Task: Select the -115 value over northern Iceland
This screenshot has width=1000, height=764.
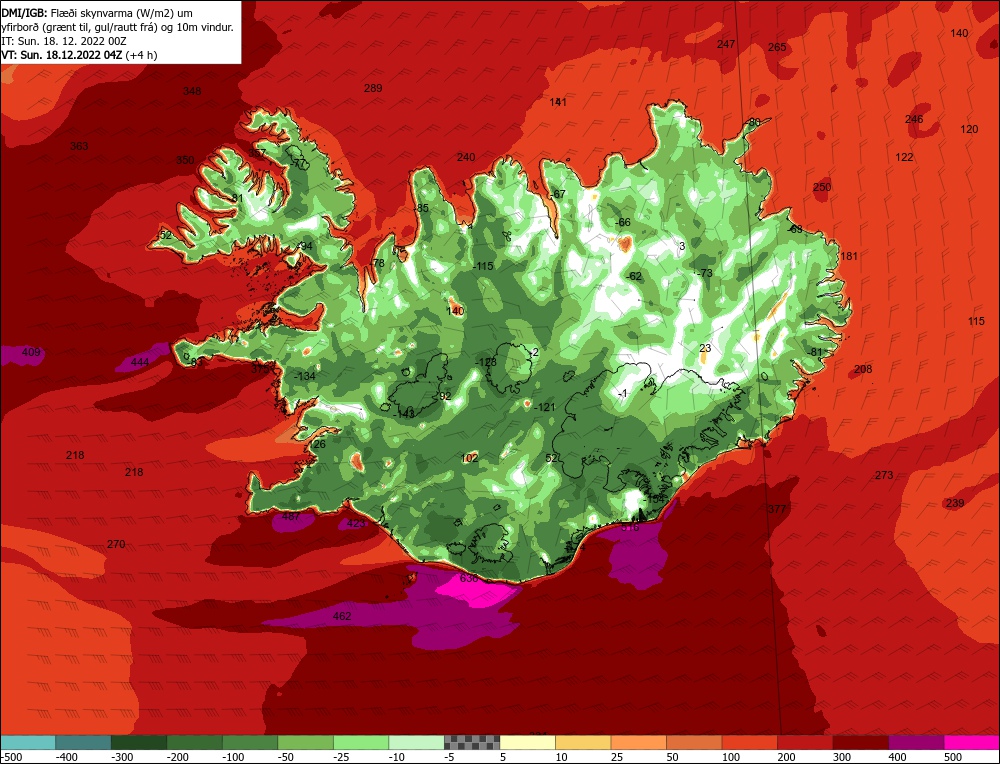Action: (483, 266)
